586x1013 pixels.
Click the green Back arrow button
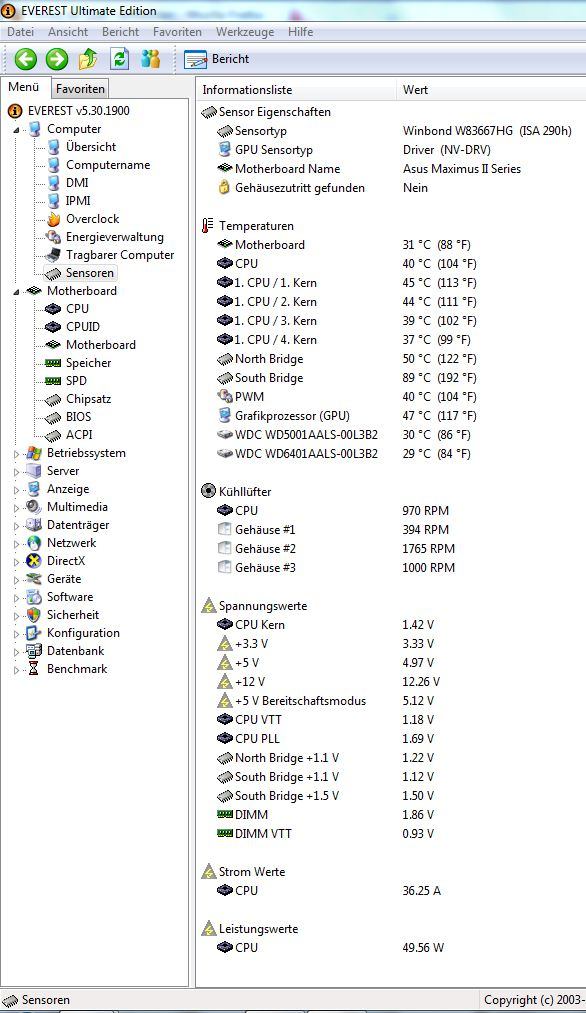point(26,59)
